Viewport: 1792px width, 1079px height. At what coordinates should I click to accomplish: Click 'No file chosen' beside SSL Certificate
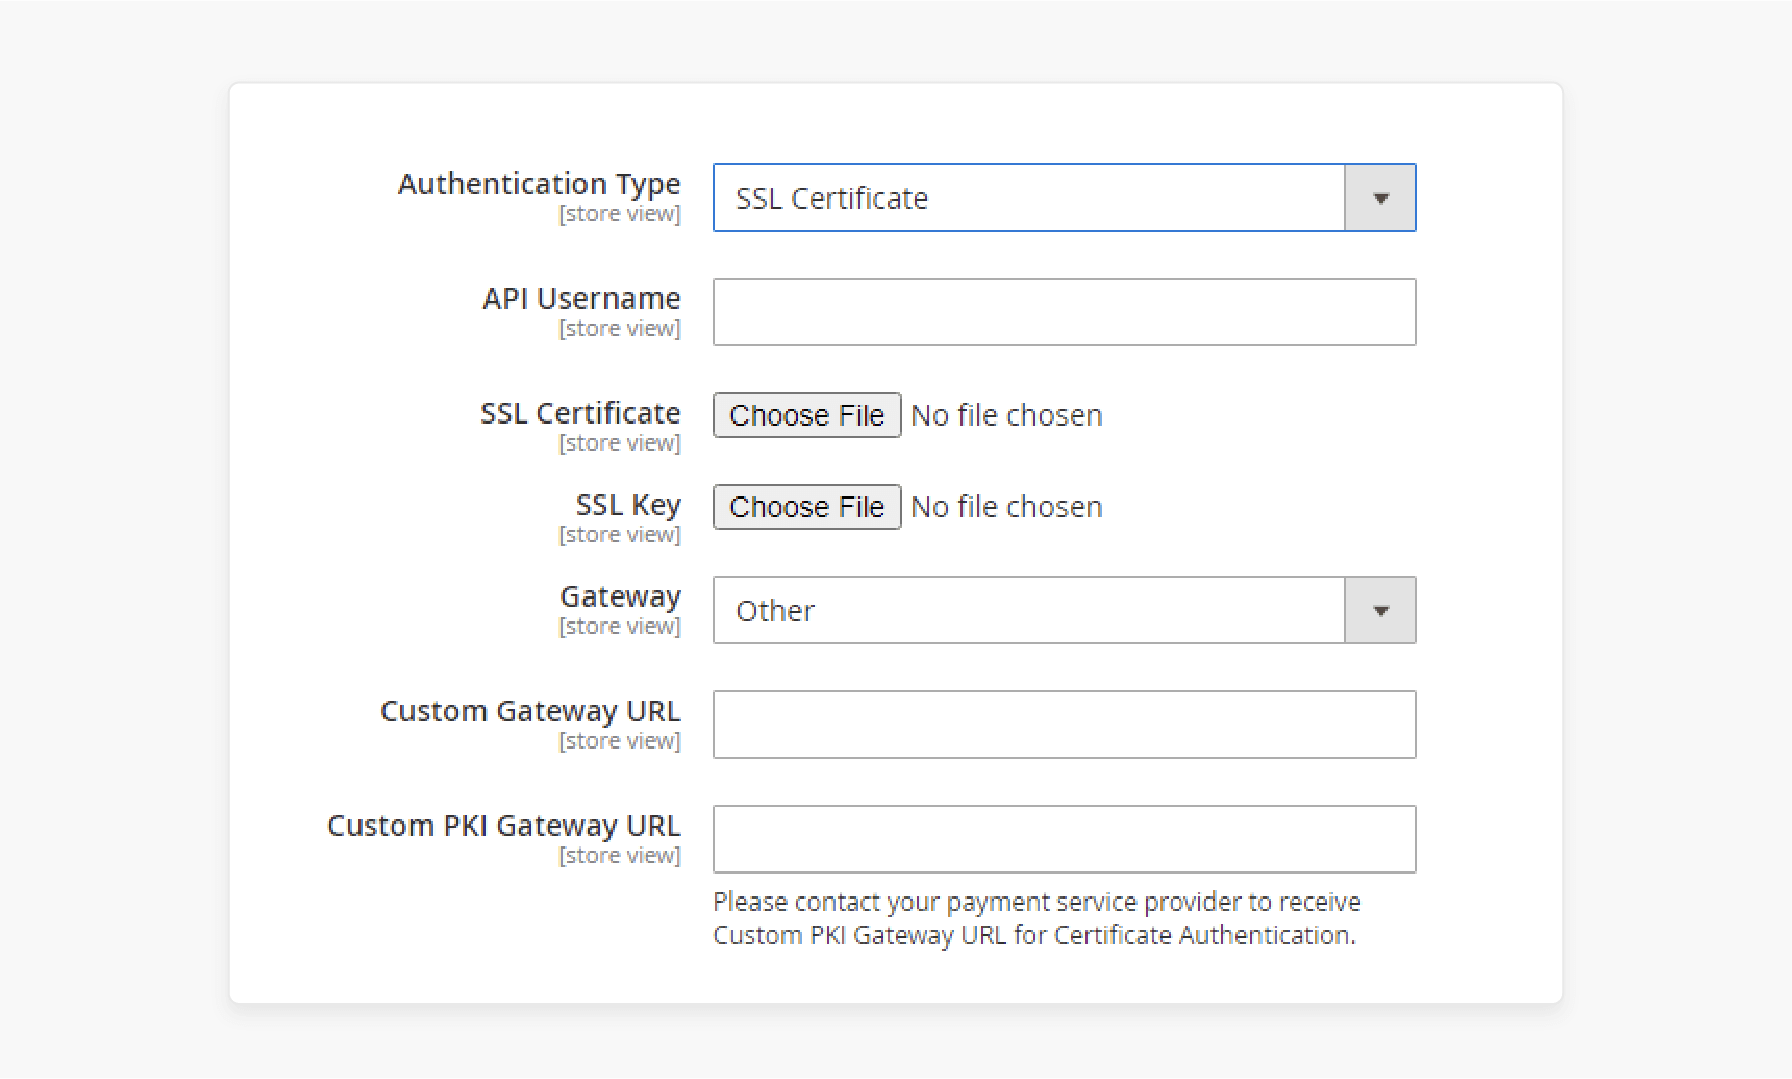tap(1007, 415)
